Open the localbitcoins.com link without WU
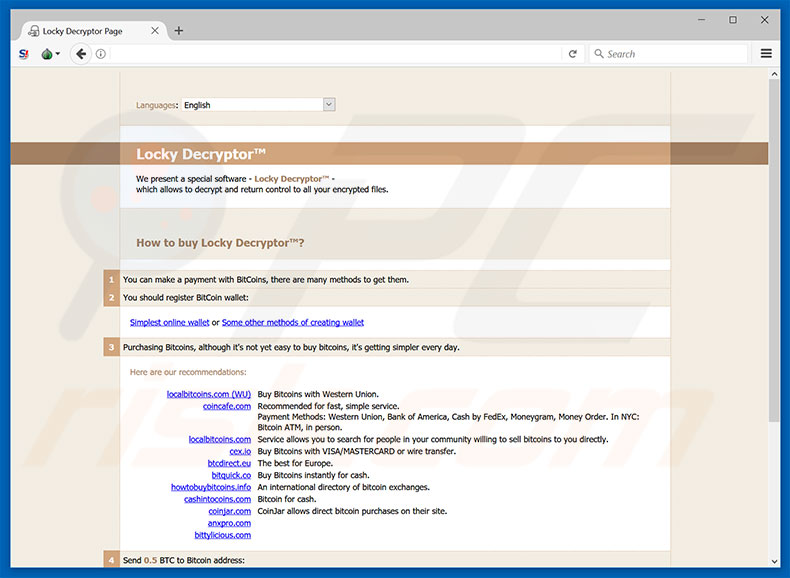790x578 pixels. click(220, 439)
